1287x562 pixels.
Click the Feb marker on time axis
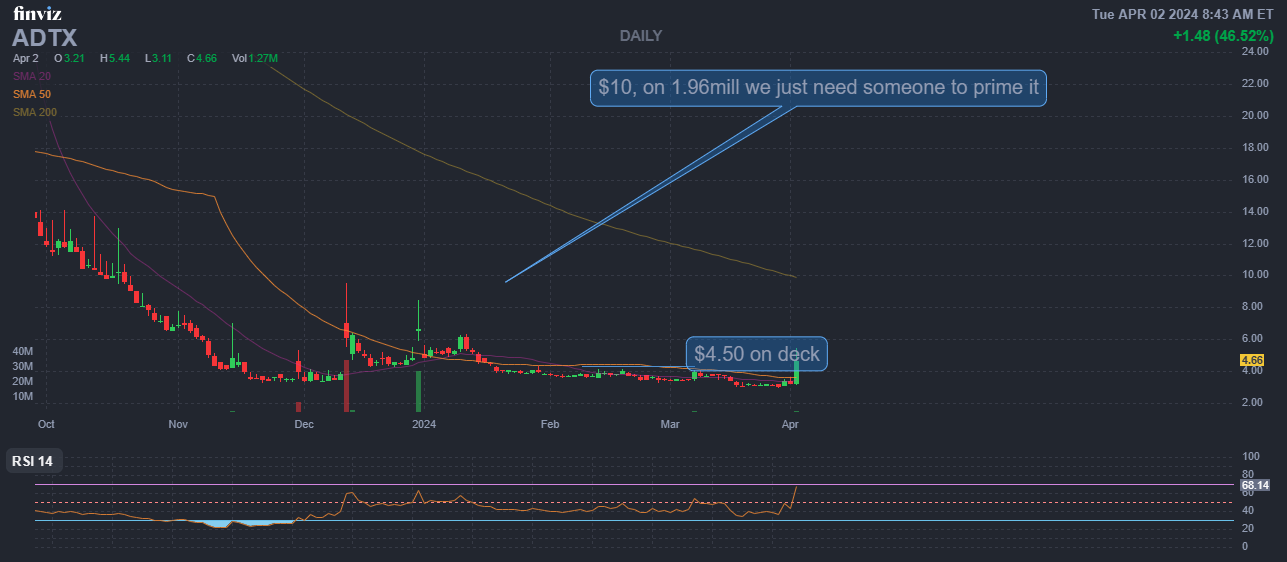[x=549, y=424]
